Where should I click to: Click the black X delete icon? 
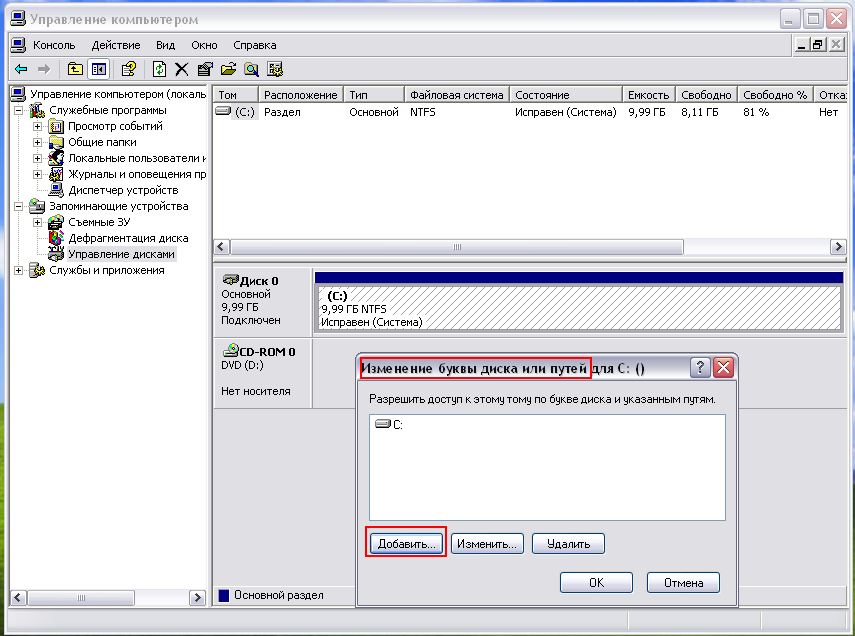(182, 69)
